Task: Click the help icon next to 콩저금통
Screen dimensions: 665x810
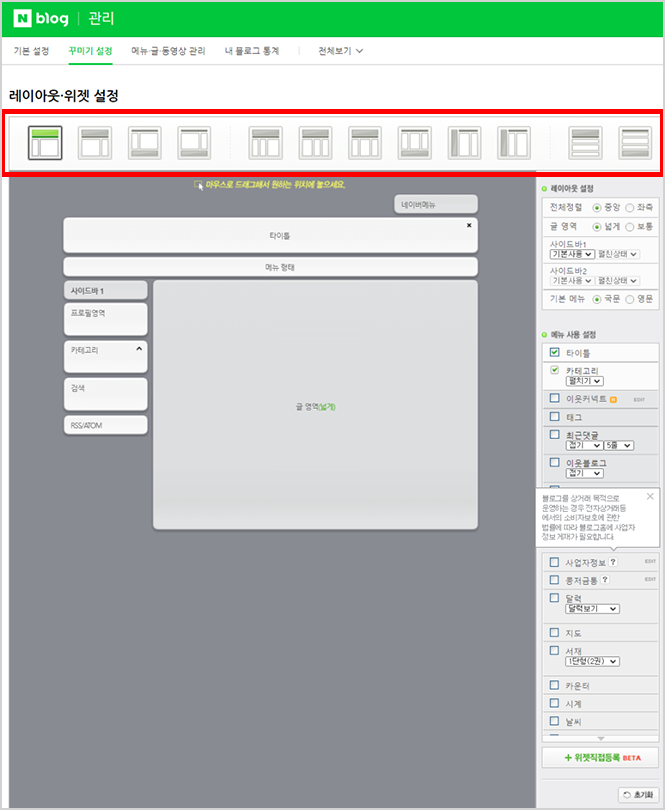Action: [x=605, y=580]
